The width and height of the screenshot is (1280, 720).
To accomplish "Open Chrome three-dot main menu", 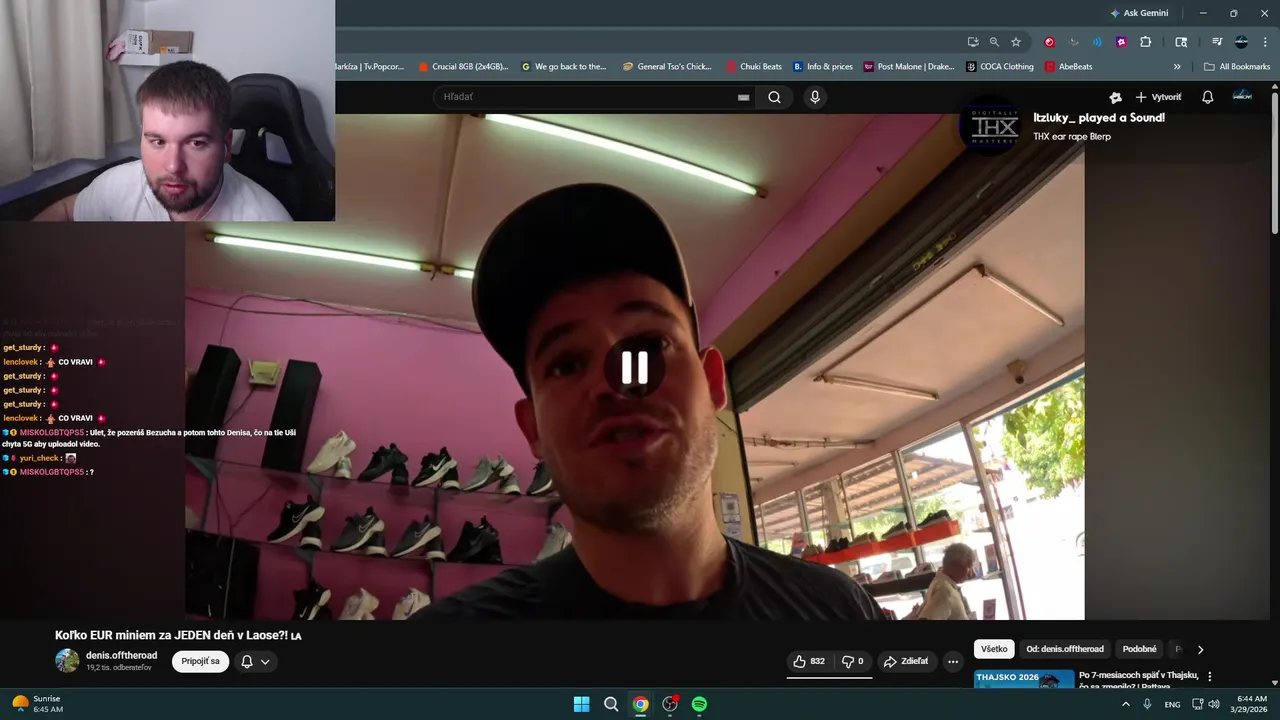I will click(1265, 42).
